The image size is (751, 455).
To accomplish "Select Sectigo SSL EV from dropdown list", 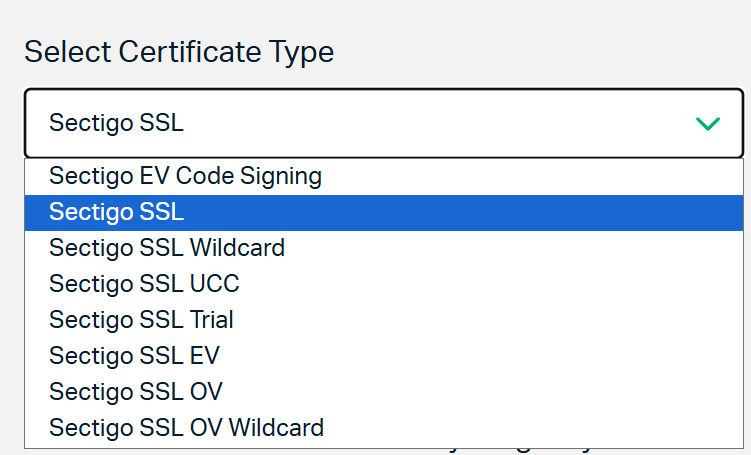I will (134, 356).
